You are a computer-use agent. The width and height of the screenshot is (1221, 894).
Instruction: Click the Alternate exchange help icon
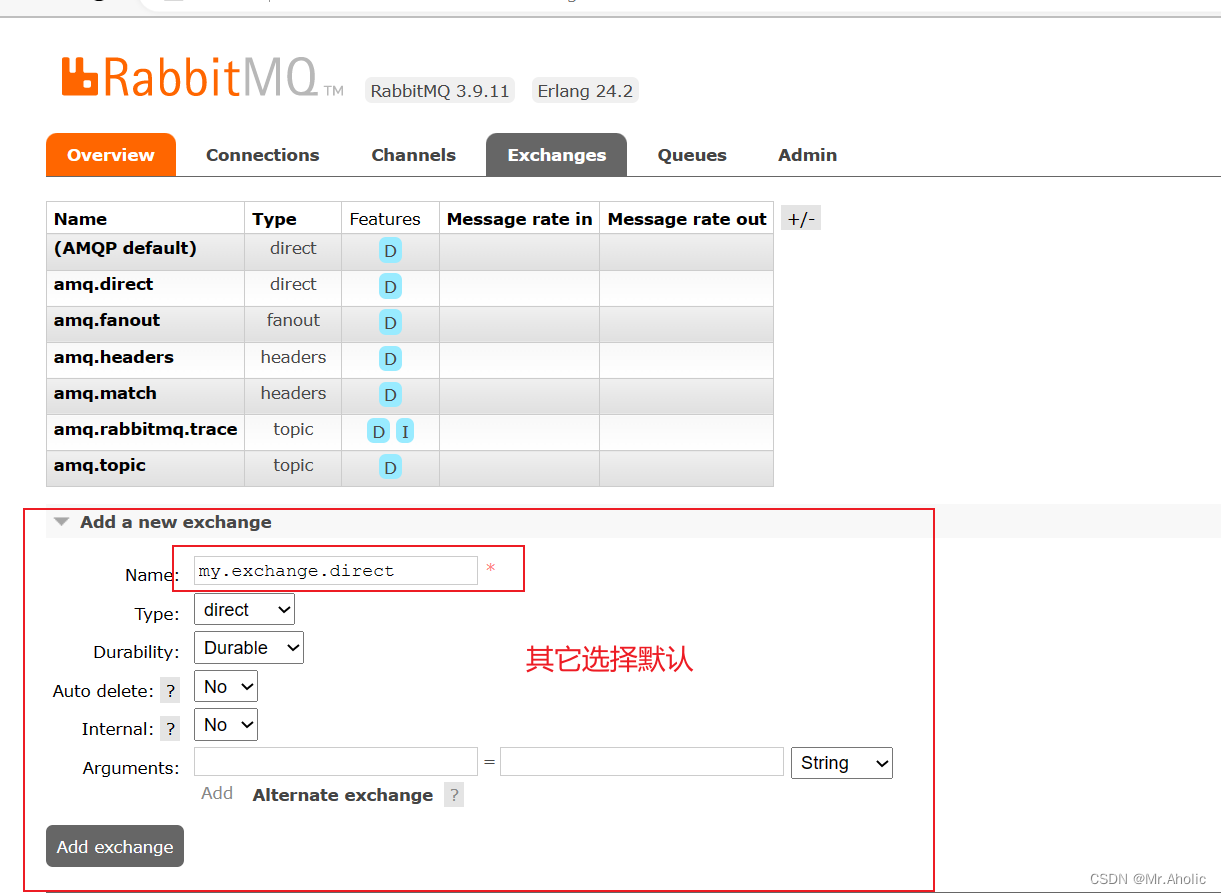pyautogui.click(x=453, y=795)
